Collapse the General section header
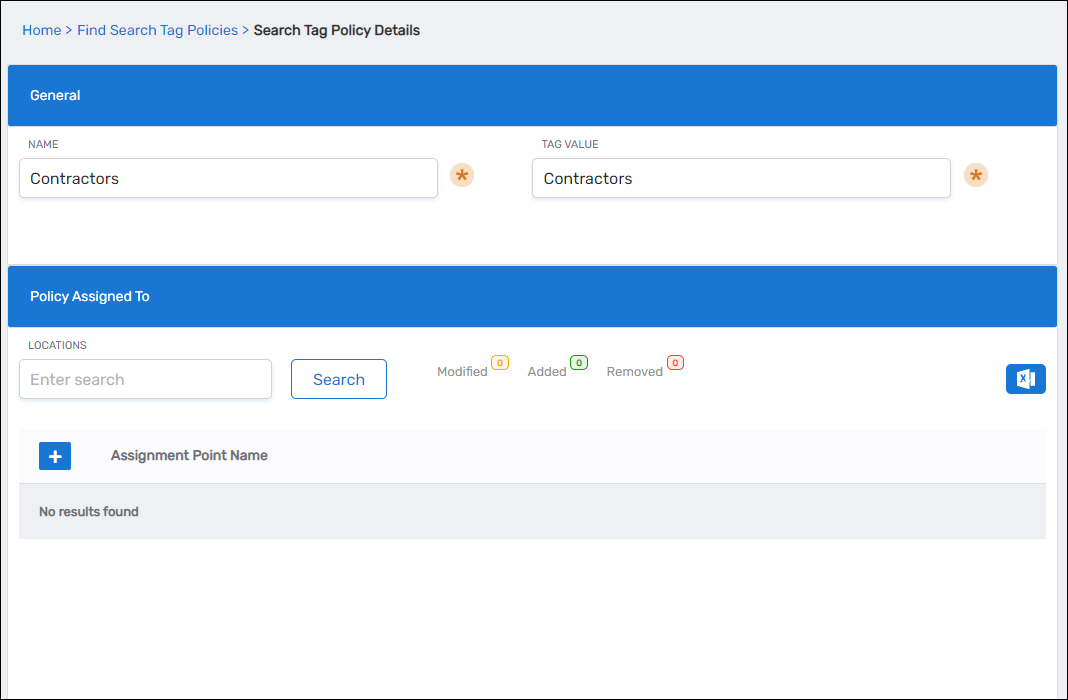This screenshot has height=700, width=1068. pos(532,96)
